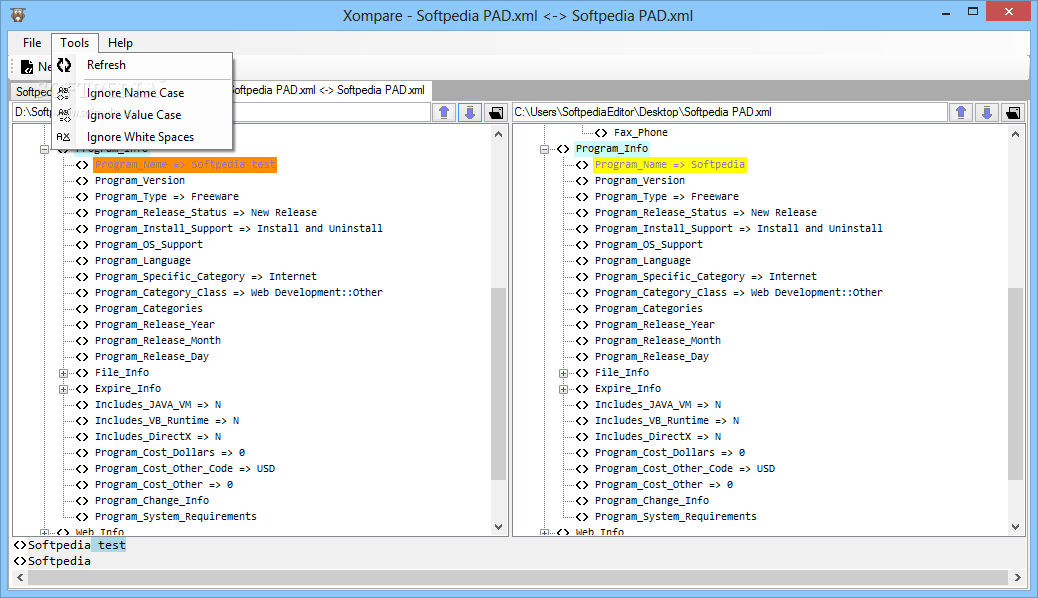
Task: Expand File_Info node in right pane
Action: [x=563, y=374]
